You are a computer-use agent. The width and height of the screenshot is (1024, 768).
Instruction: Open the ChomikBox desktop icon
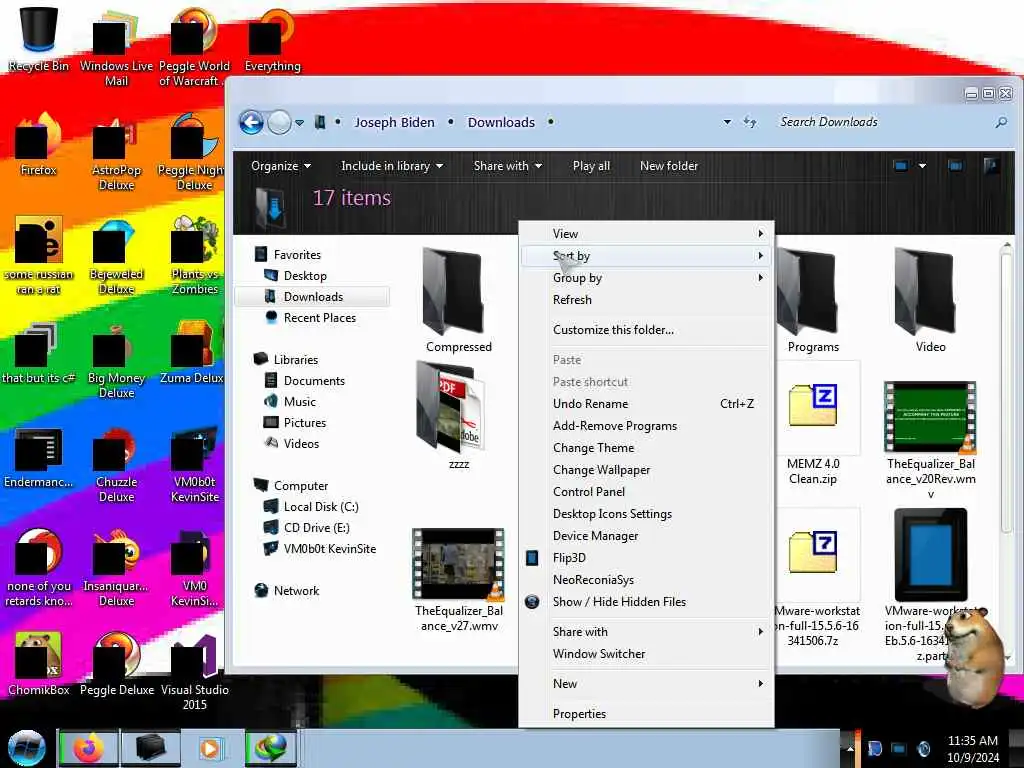tap(39, 664)
